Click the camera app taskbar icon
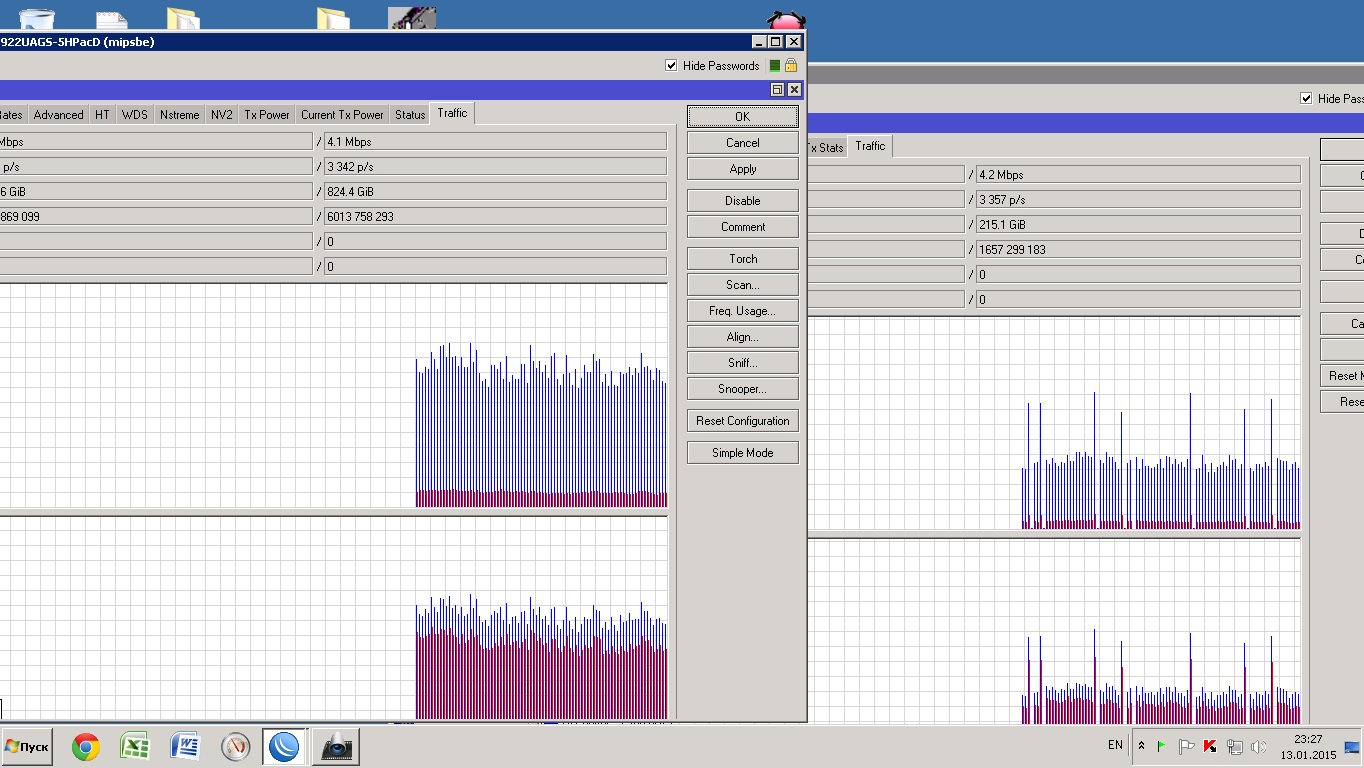Viewport: 1364px width, 768px height. click(x=335, y=746)
